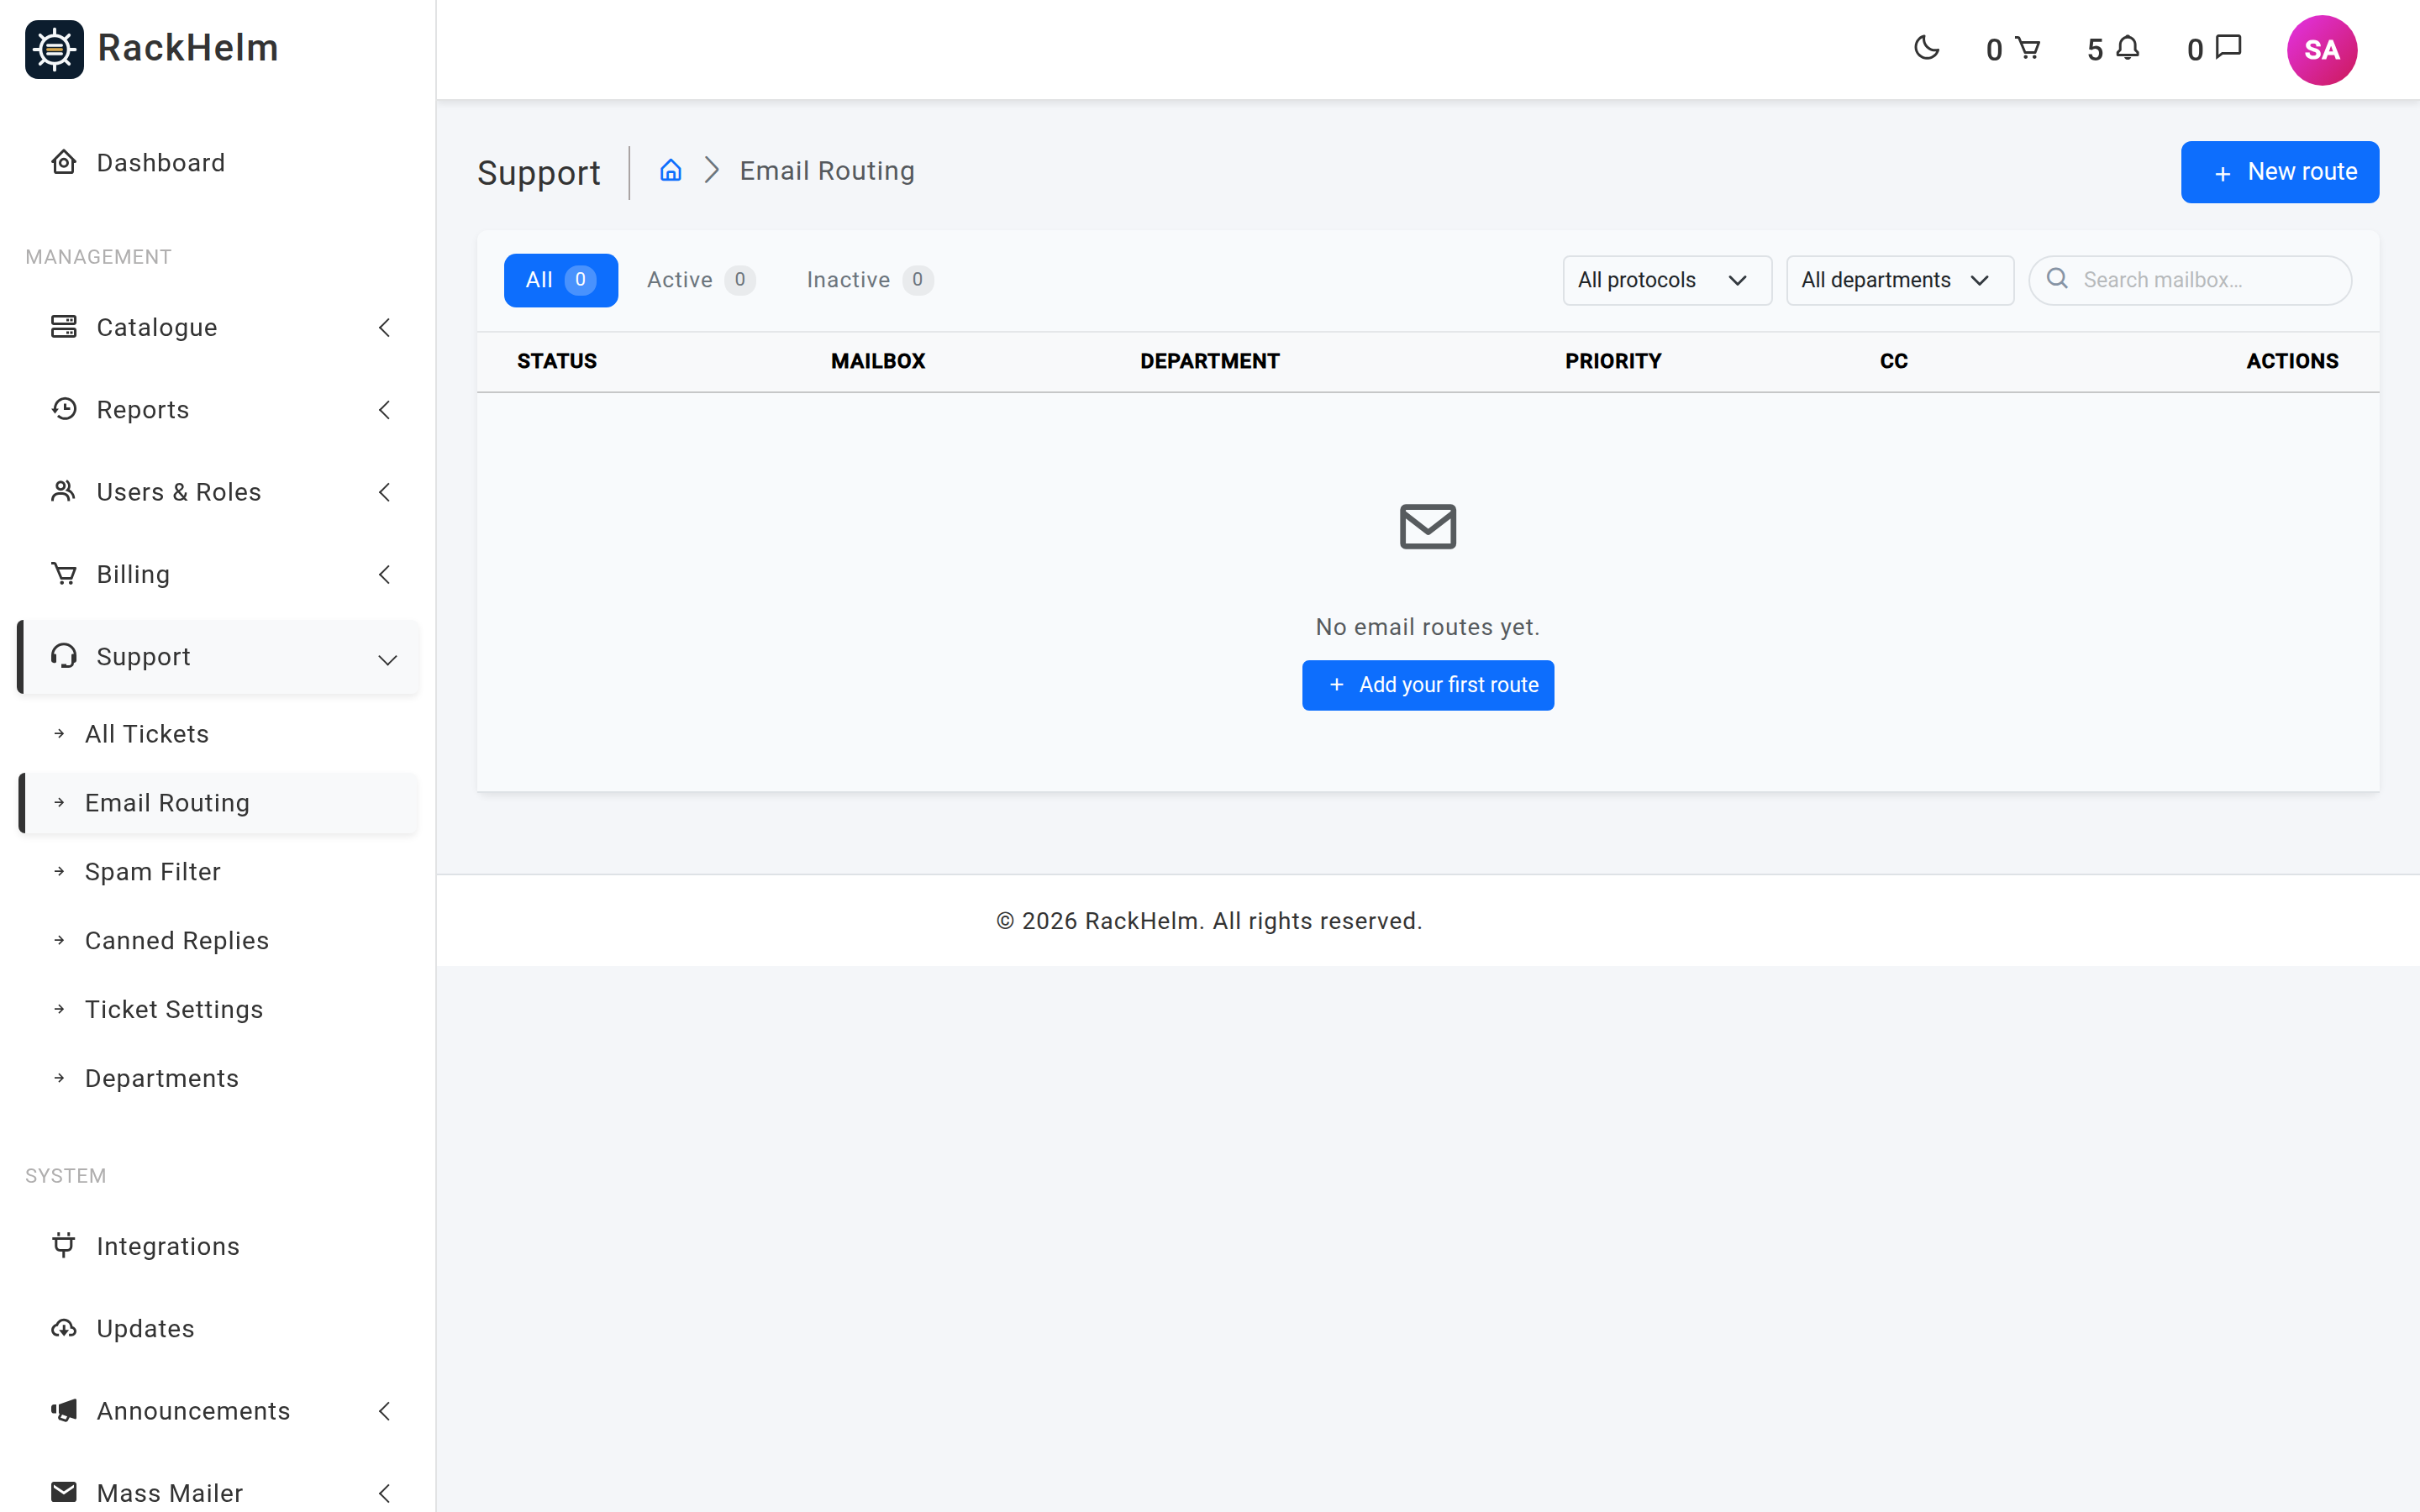
Task: Click Add your first route button
Action: pos(1427,685)
